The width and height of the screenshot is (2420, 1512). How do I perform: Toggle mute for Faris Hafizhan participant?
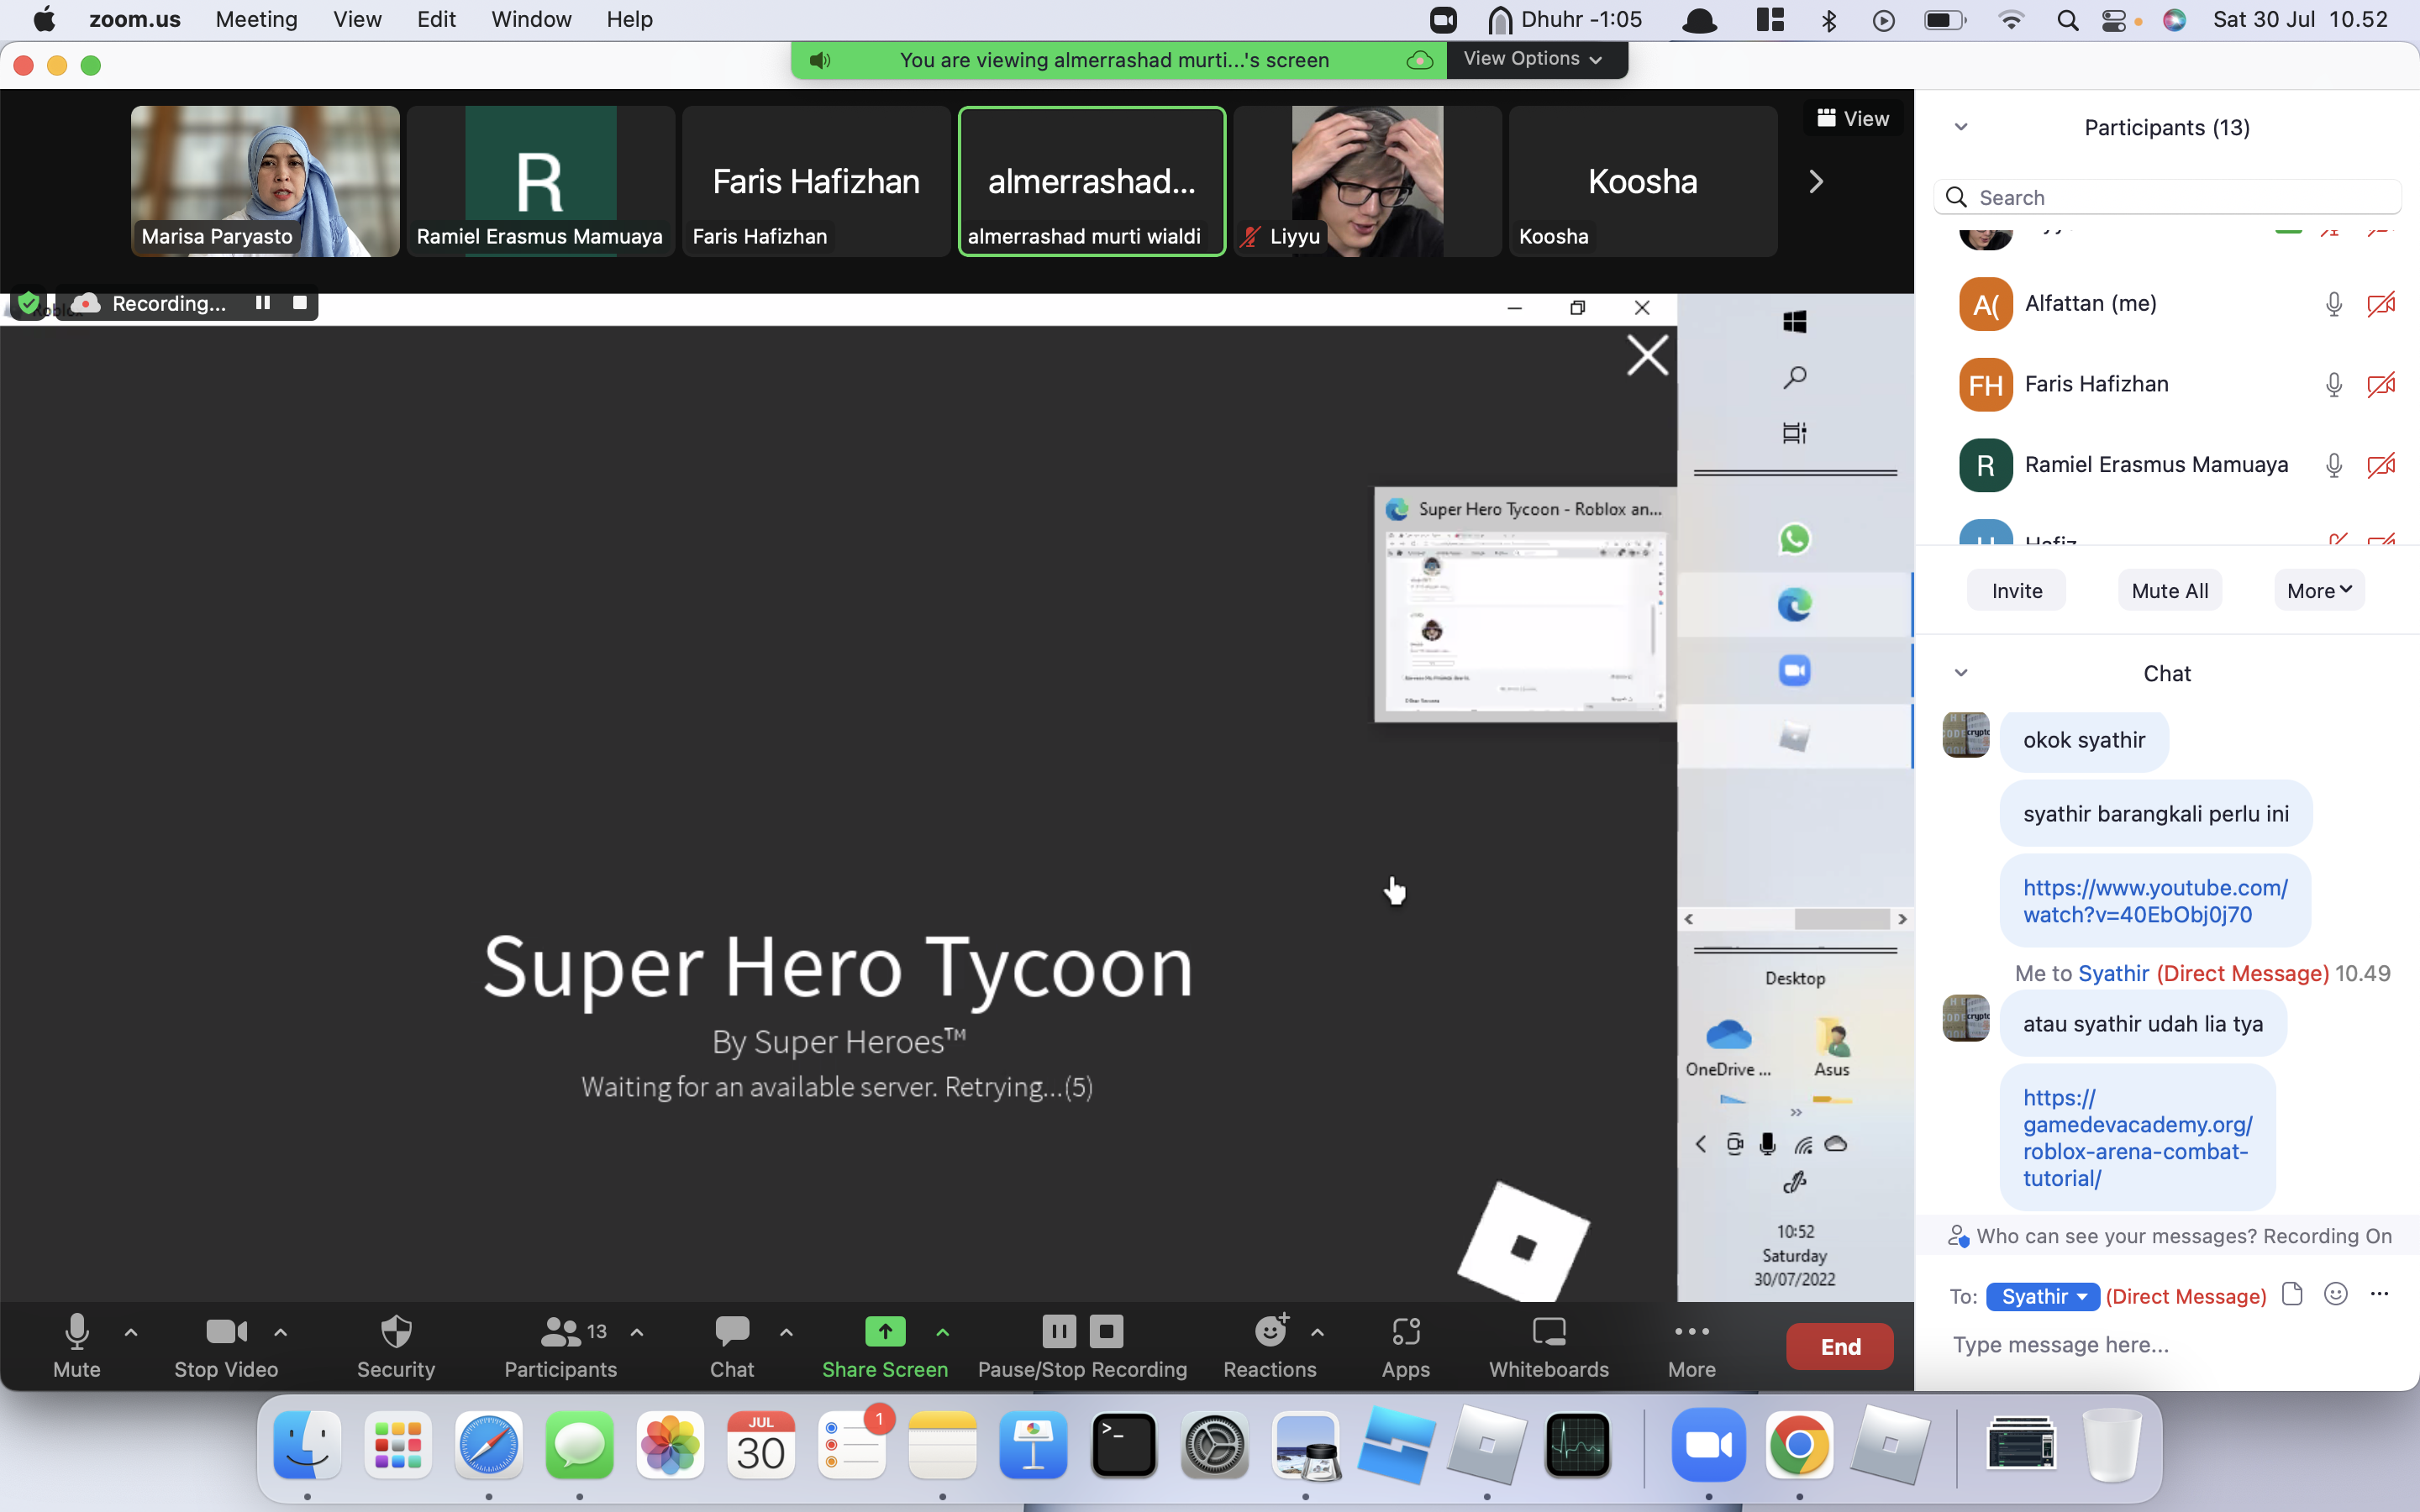2334,383
